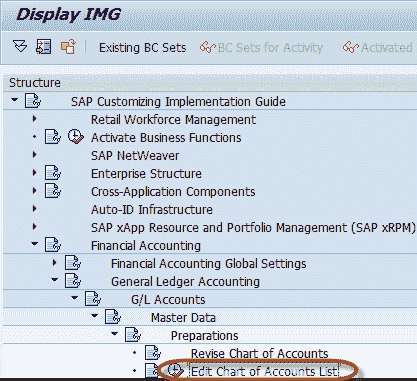Collapse Preparations node
The width and height of the screenshot is (417, 381).
click(114, 334)
